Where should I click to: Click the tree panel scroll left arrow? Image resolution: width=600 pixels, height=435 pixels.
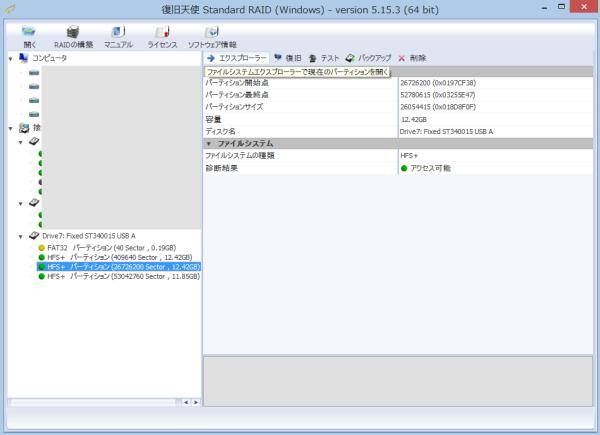184,402
